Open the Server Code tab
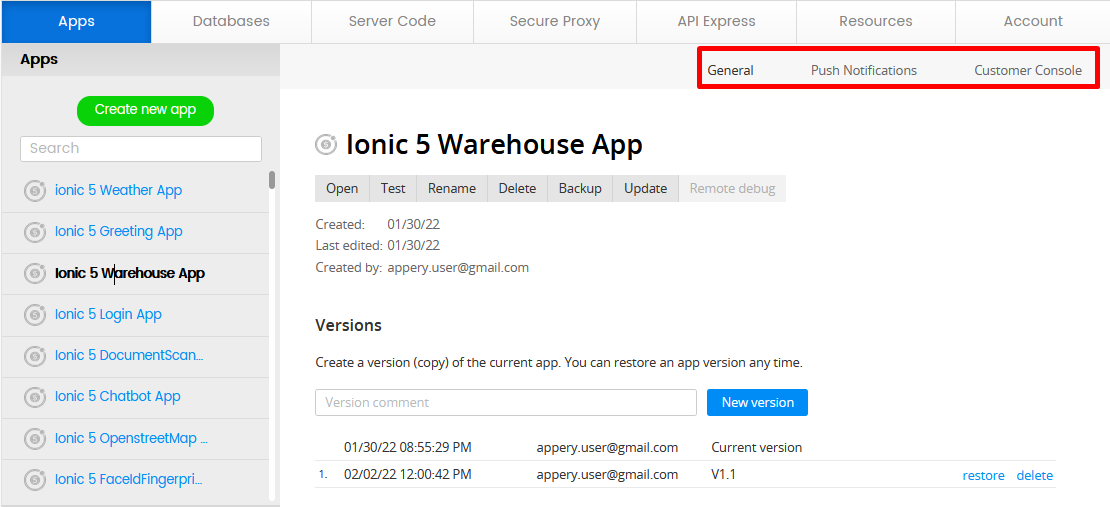Image resolution: width=1110 pixels, height=507 pixels. click(392, 21)
